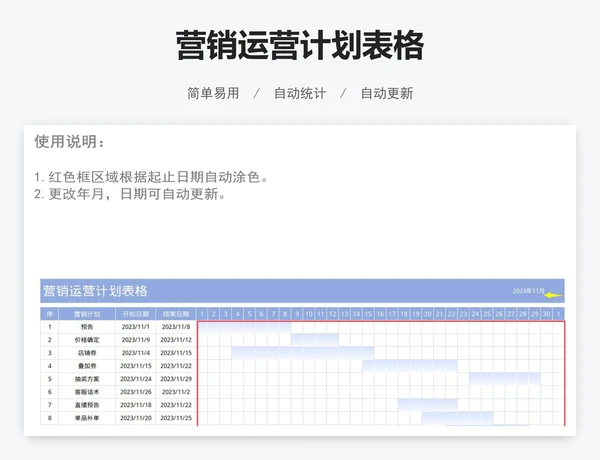Select the 开始日期 column header

tap(135, 314)
